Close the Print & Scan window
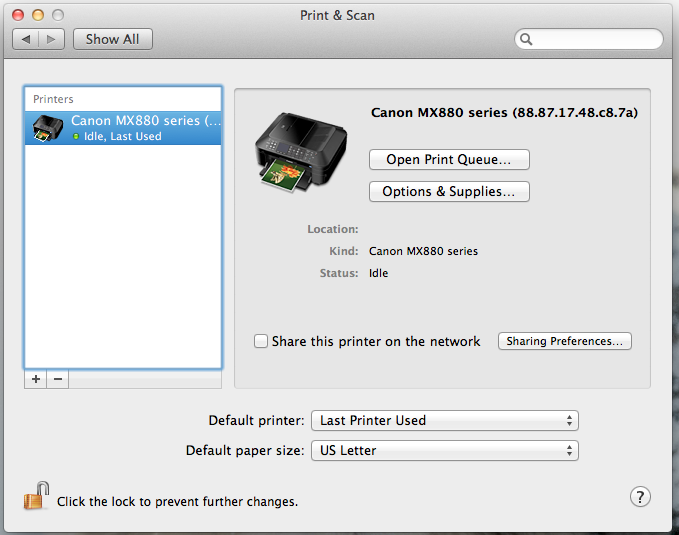 point(18,15)
